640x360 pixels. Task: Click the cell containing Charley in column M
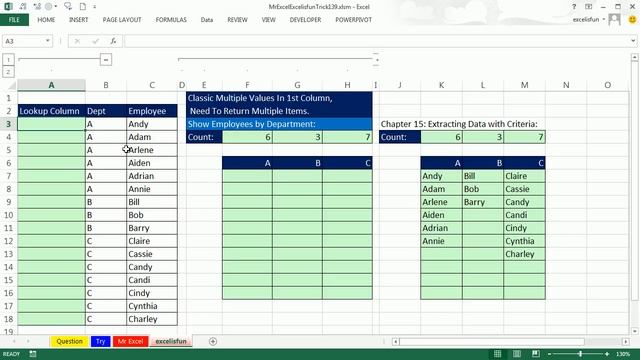[x=524, y=254]
